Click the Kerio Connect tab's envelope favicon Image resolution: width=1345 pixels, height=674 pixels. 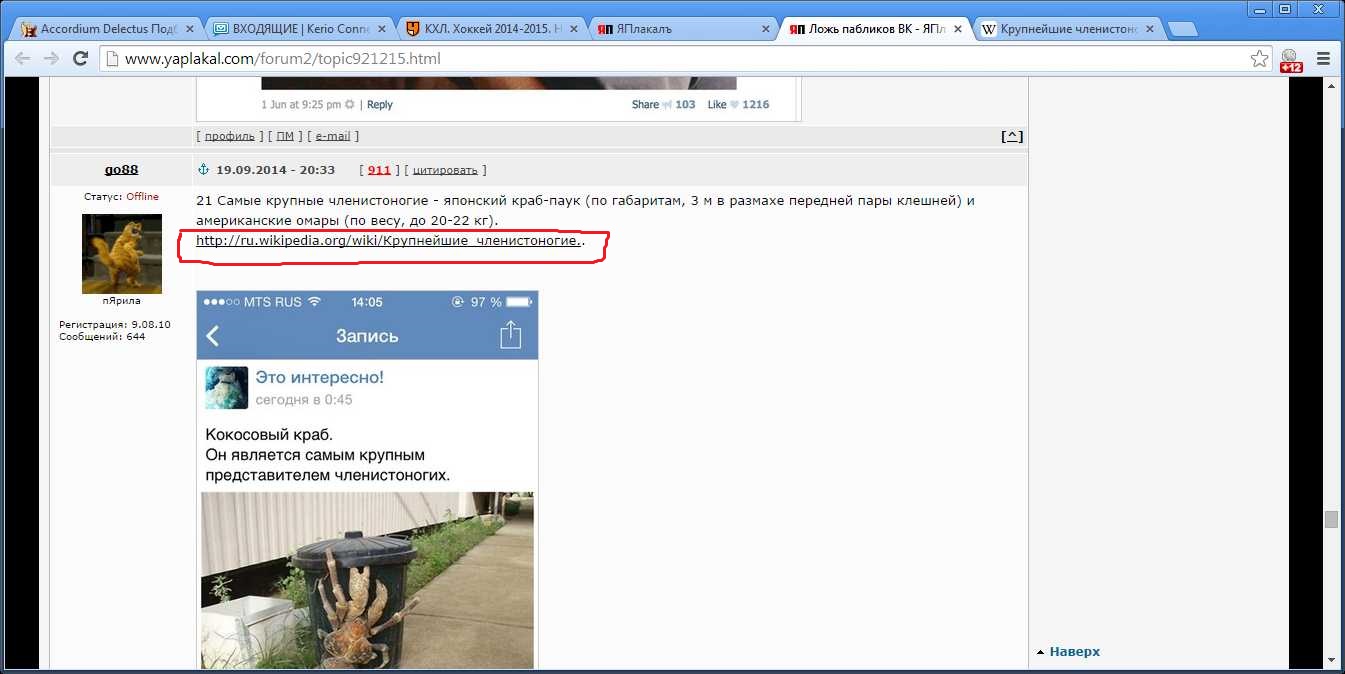click(220, 29)
